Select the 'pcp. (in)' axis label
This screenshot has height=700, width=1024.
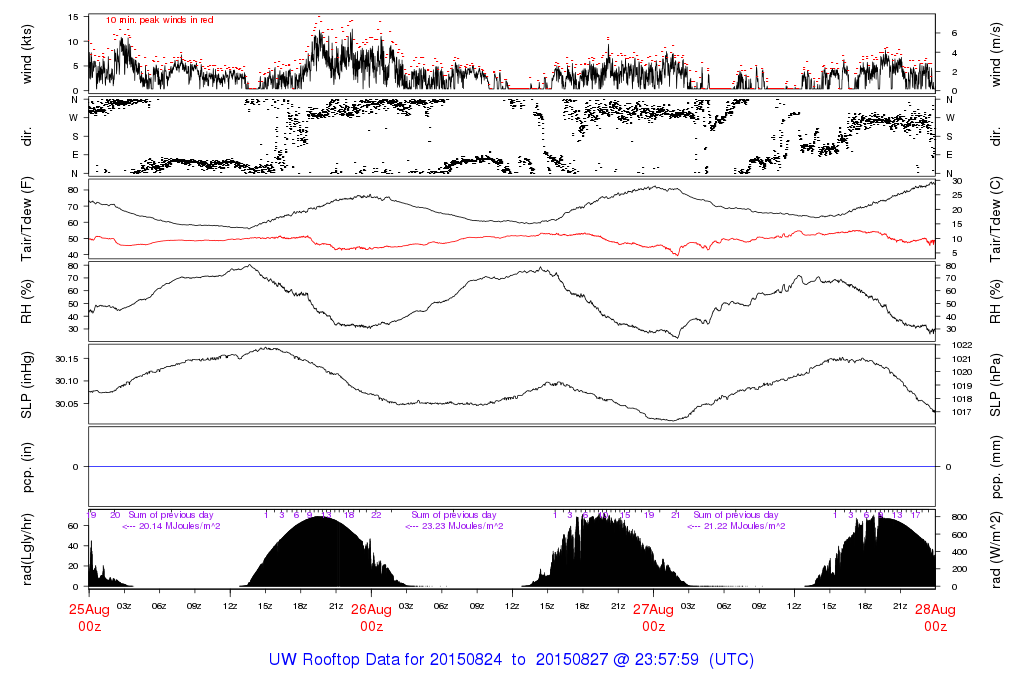pyautogui.click(x=27, y=466)
